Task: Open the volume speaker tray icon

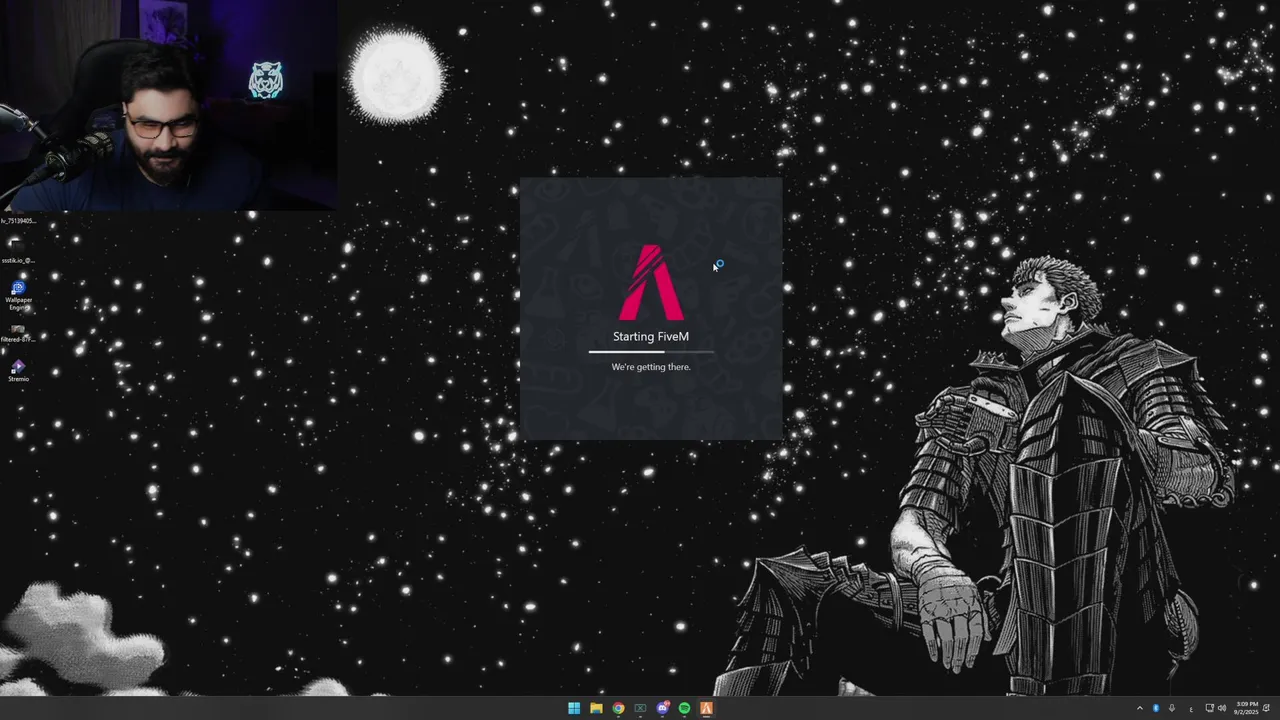Action: pos(1222,708)
